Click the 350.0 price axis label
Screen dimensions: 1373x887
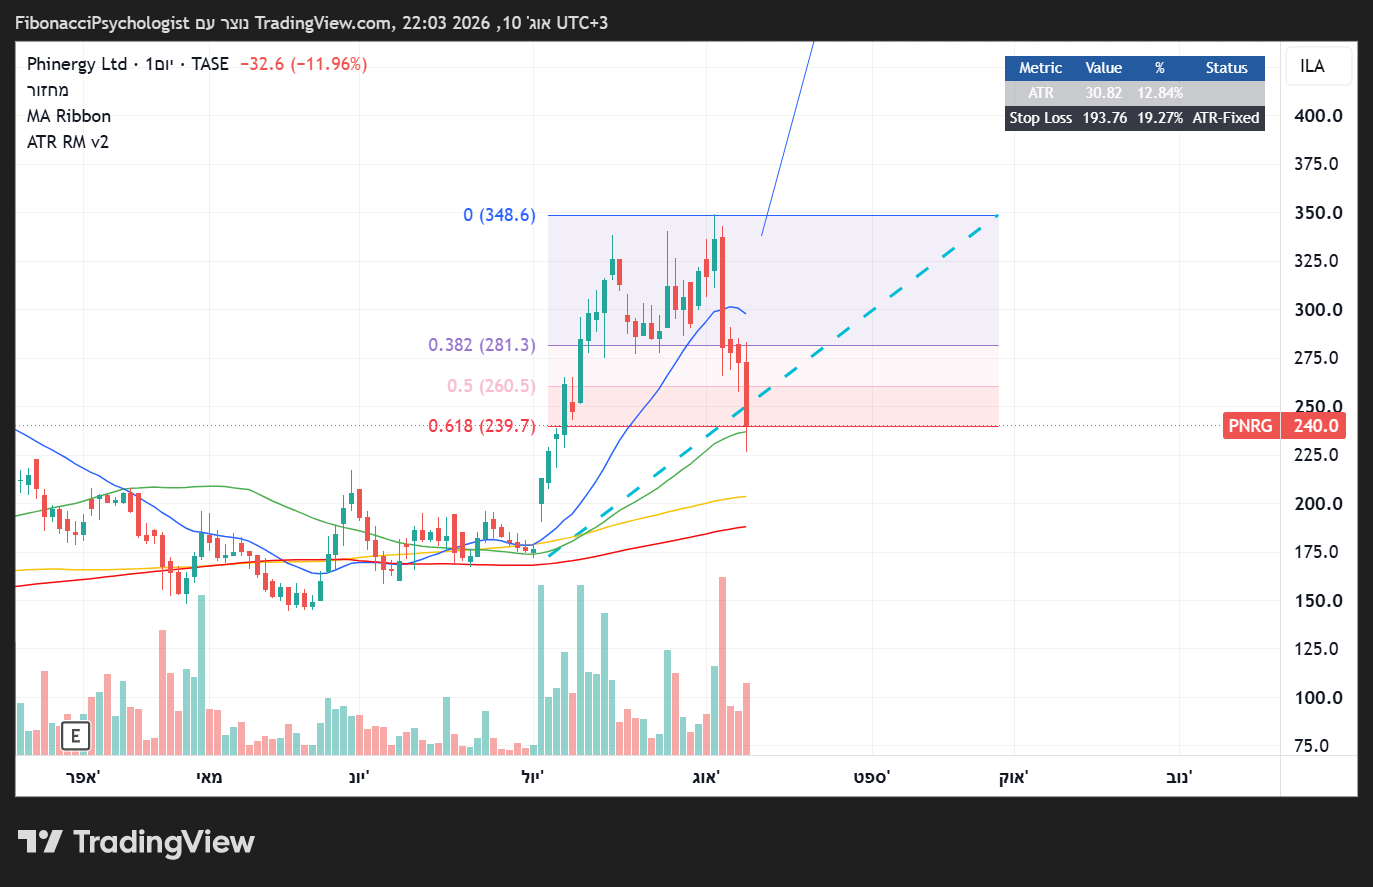coord(1318,213)
